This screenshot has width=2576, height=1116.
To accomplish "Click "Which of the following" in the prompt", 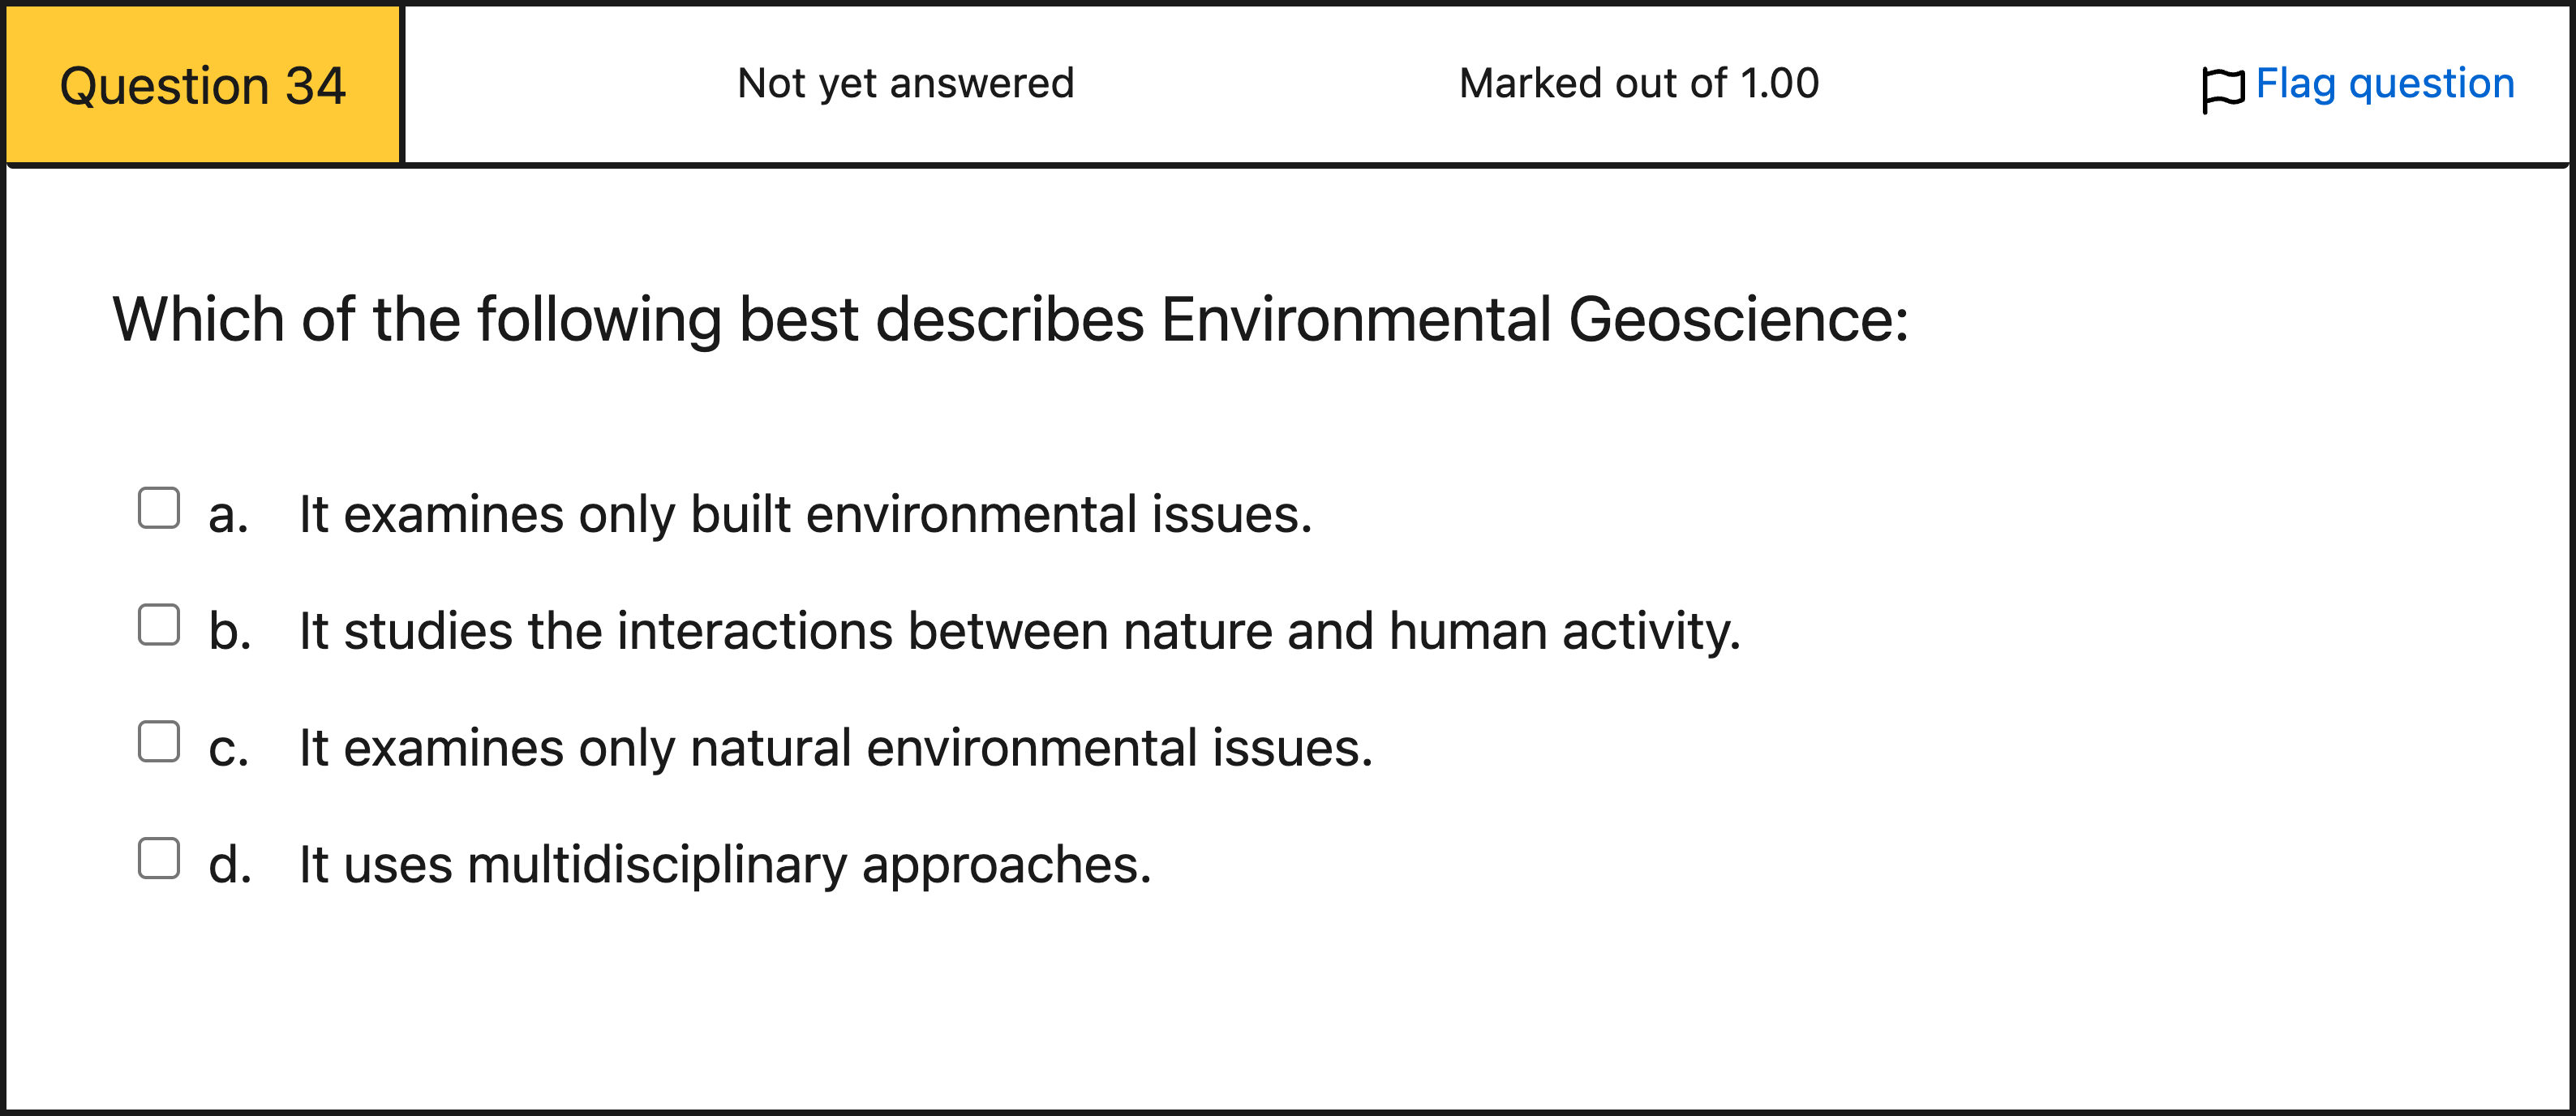I will point(417,320).
